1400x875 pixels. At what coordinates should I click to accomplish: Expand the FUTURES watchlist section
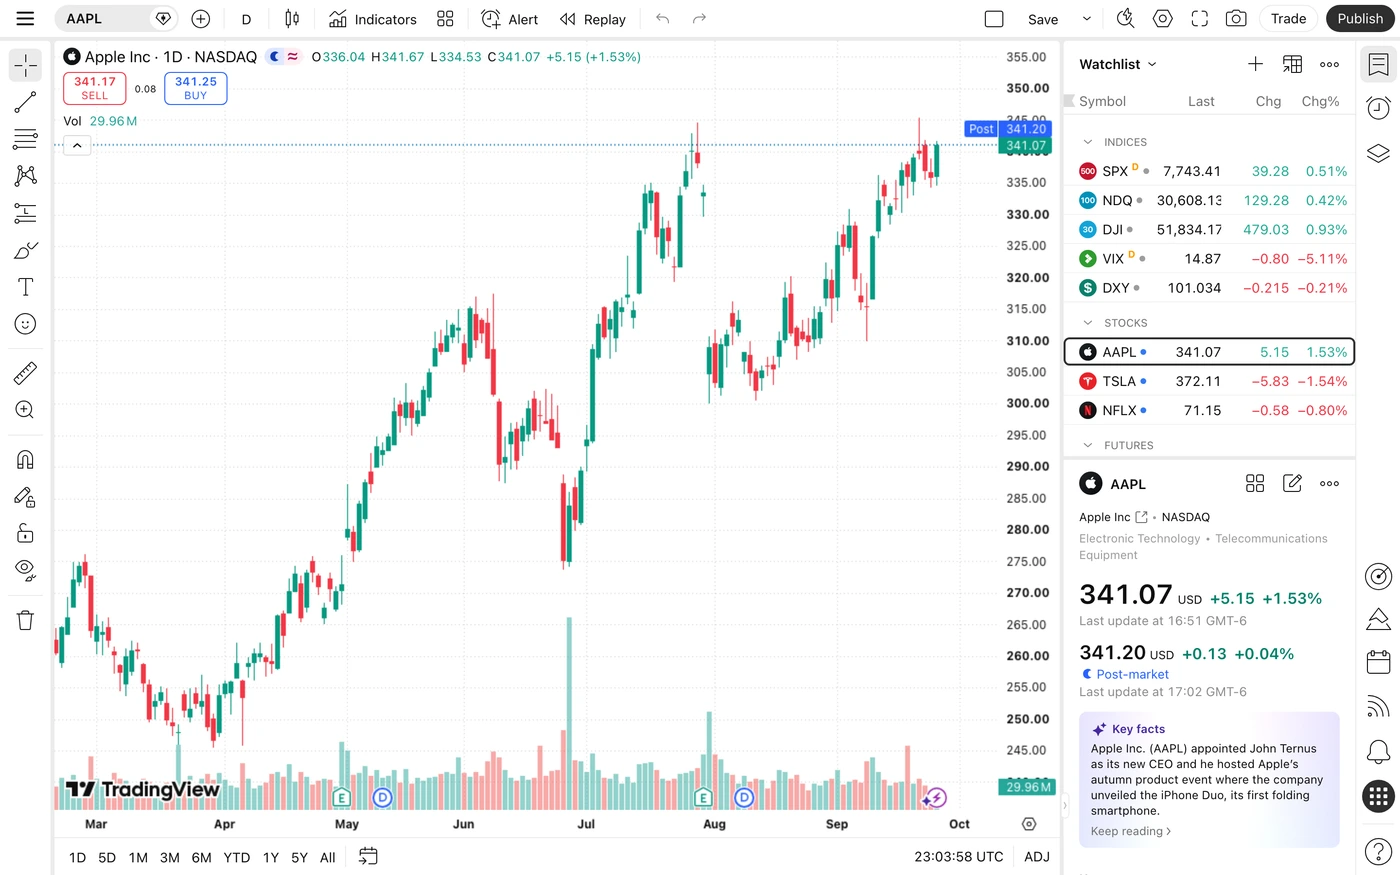pyautogui.click(x=1088, y=445)
